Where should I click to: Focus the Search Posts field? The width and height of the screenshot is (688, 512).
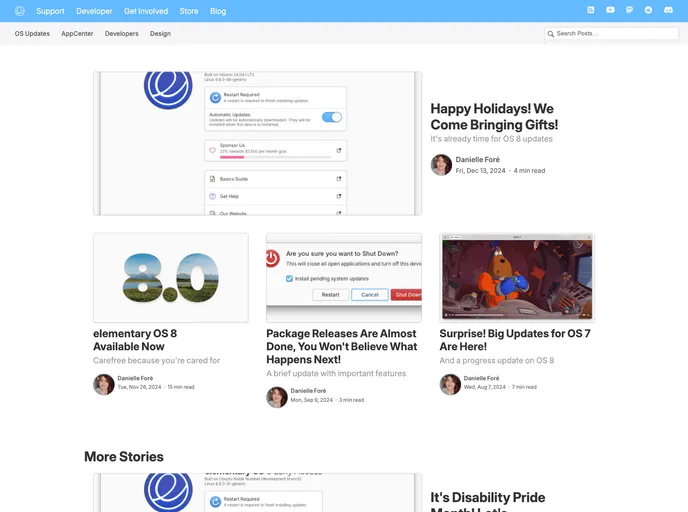click(x=611, y=33)
